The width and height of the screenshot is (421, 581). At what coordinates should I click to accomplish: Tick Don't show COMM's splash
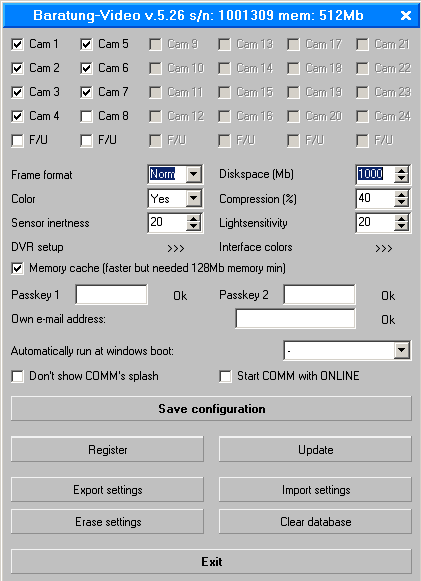[x=17, y=376]
